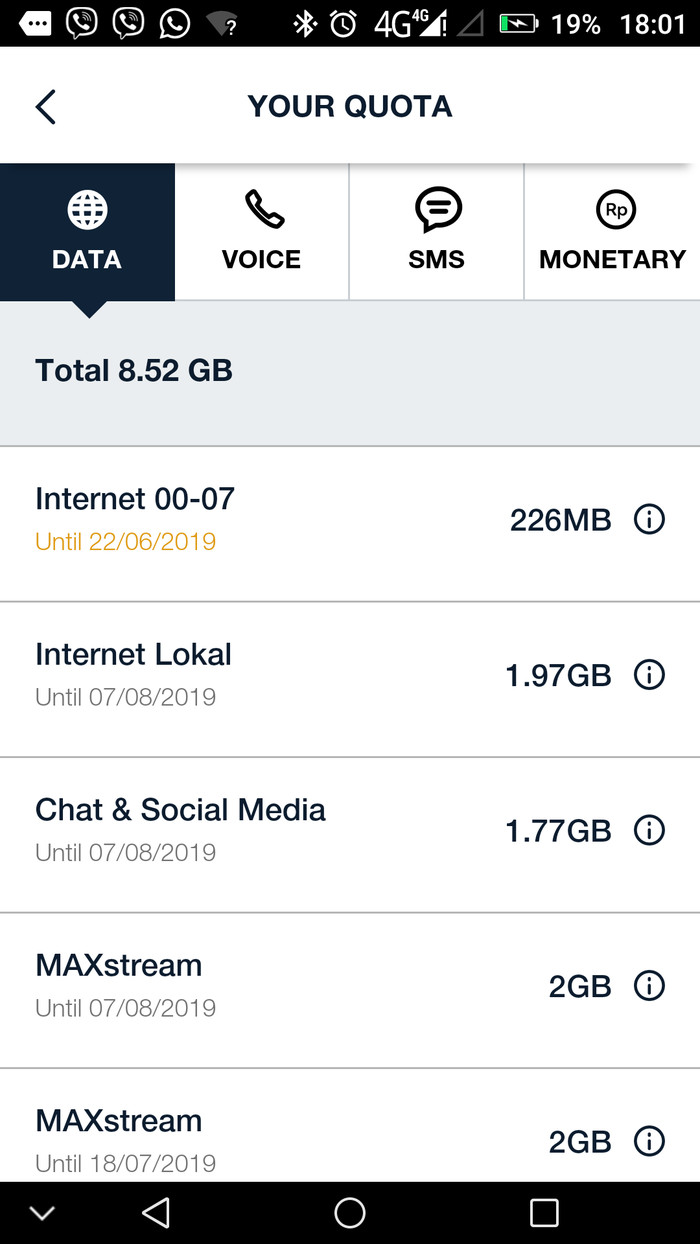Image resolution: width=700 pixels, height=1244 pixels.
Task: View info icon for Chat & Social Media
Action: (649, 830)
